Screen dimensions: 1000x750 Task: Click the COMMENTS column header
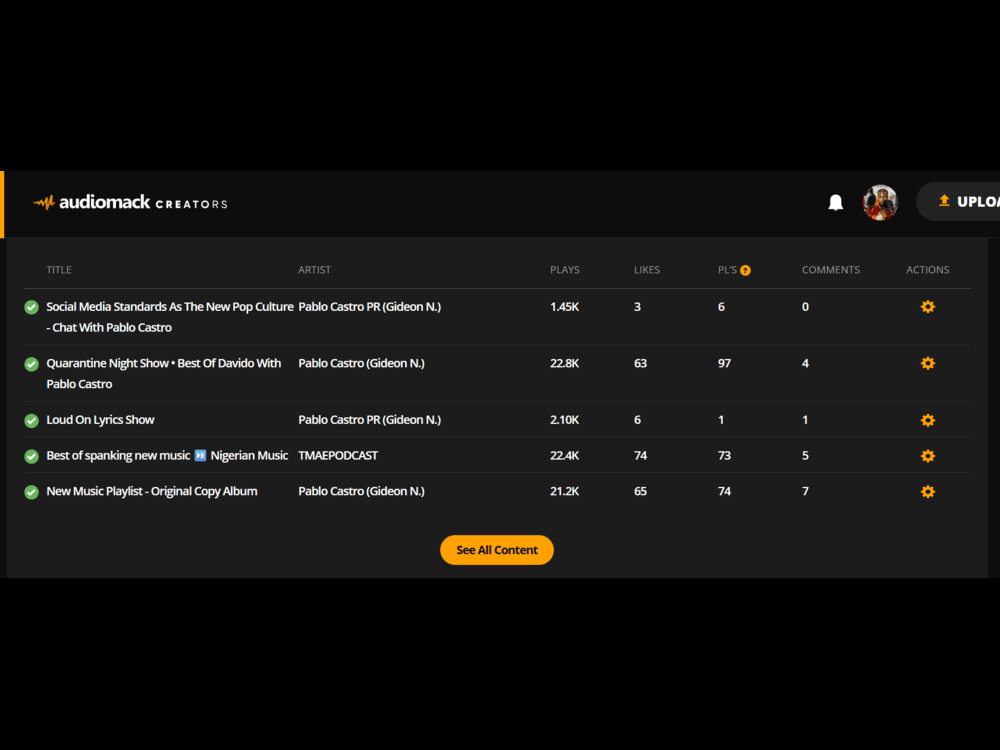point(831,270)
